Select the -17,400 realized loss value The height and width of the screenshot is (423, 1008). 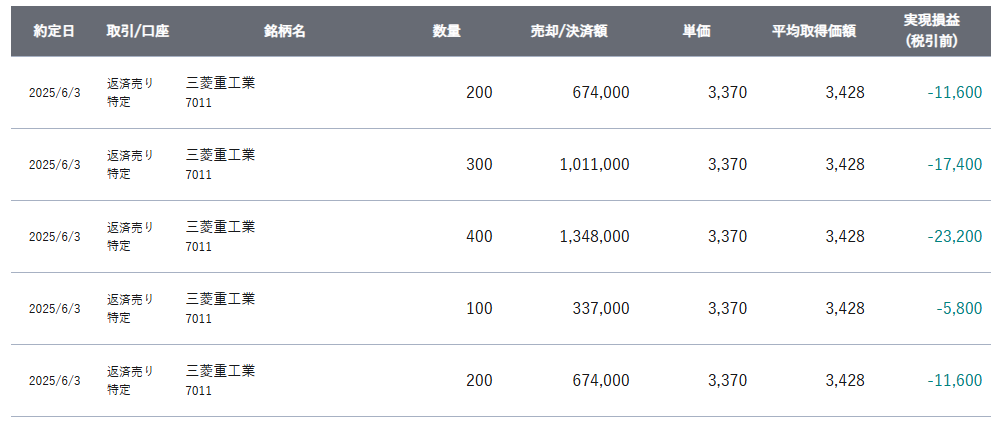[955, 165]
